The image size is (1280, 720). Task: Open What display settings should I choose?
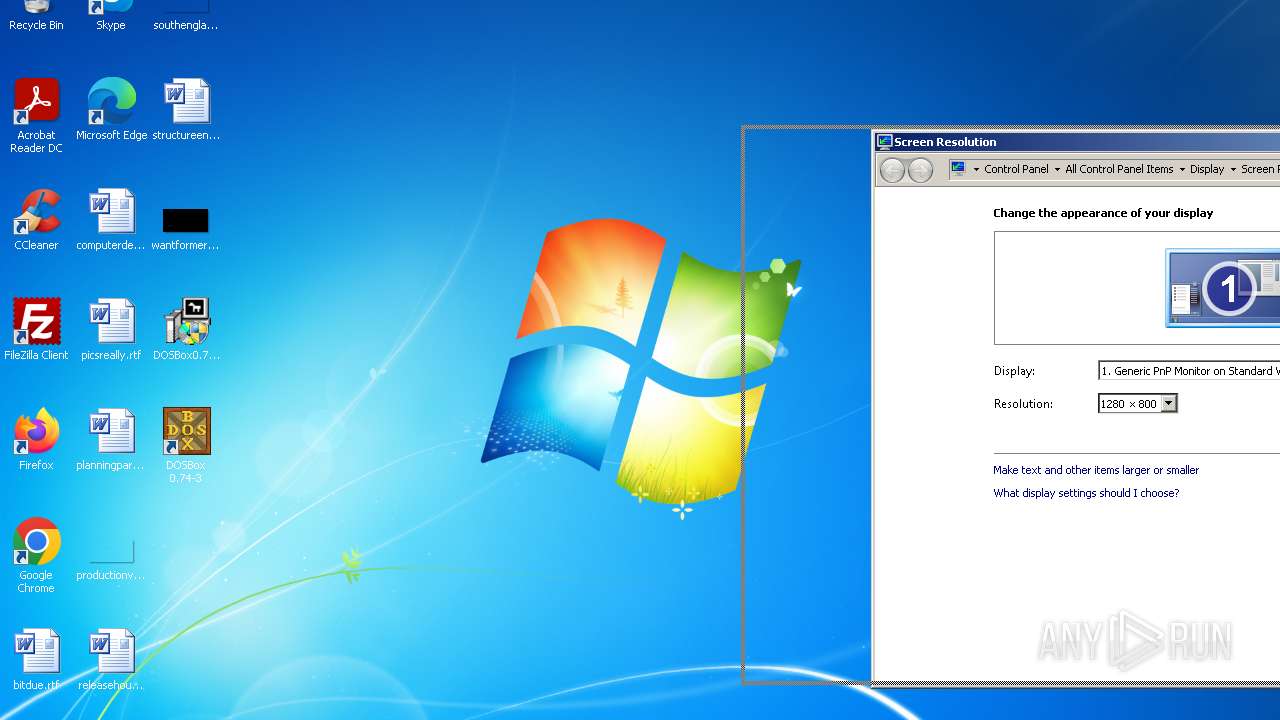coord(1086,493)
